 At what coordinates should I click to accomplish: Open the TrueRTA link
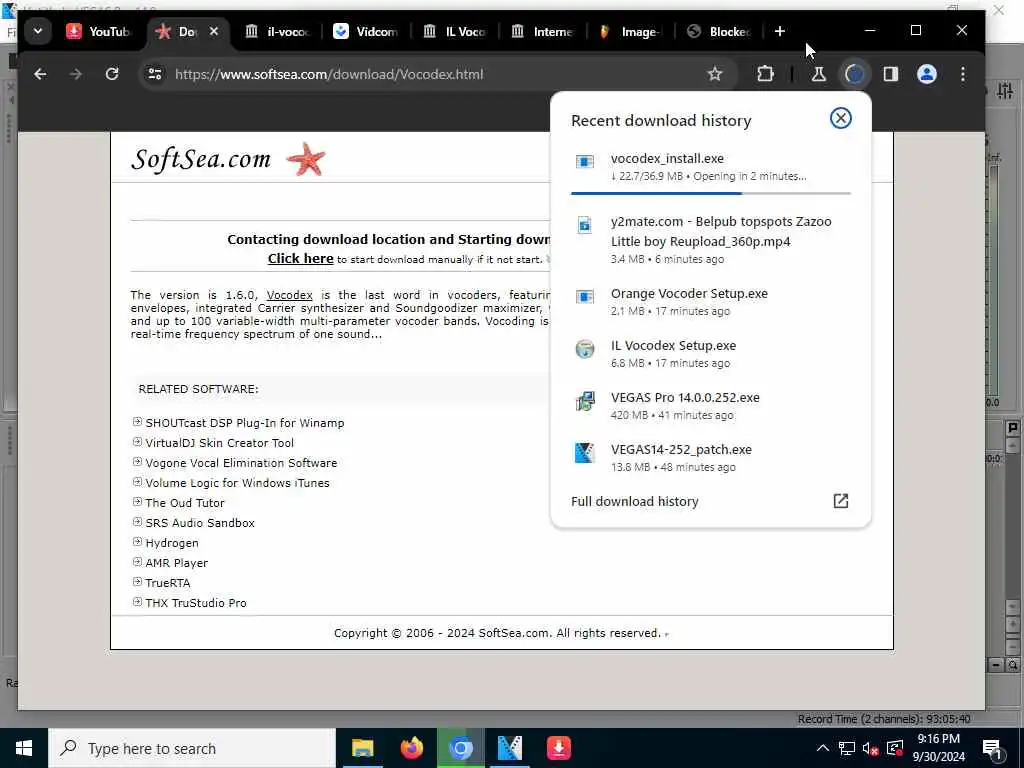pyautogui.click(x=168, y=583)
